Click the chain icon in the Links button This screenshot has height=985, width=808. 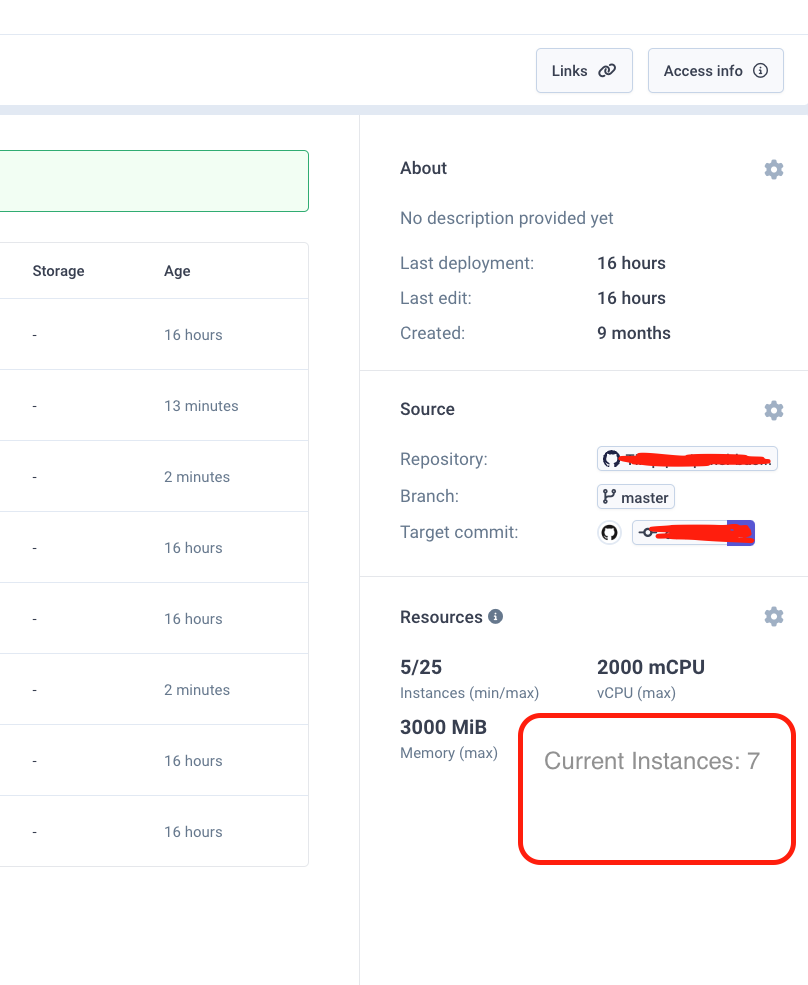pyautogui.click(x=607, y=71)
